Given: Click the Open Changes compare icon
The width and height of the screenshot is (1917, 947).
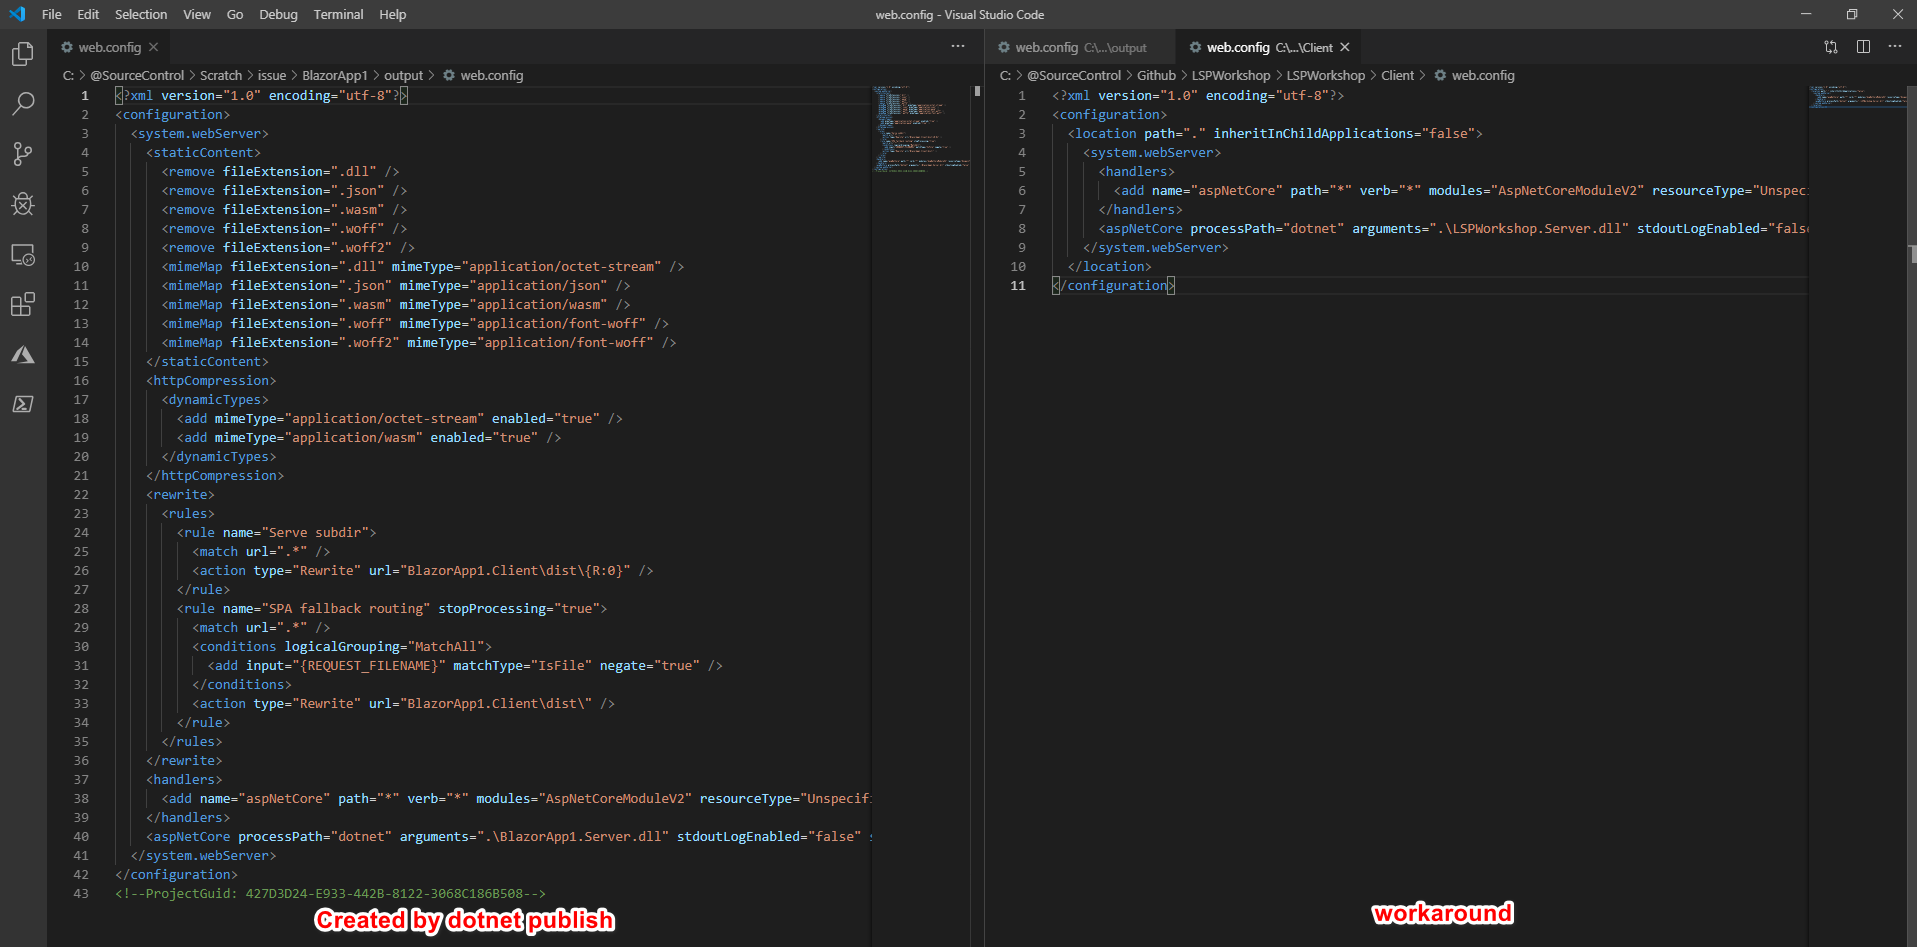Looking at the screenshot, I should pyautogui.click(x=1831, y=47).
